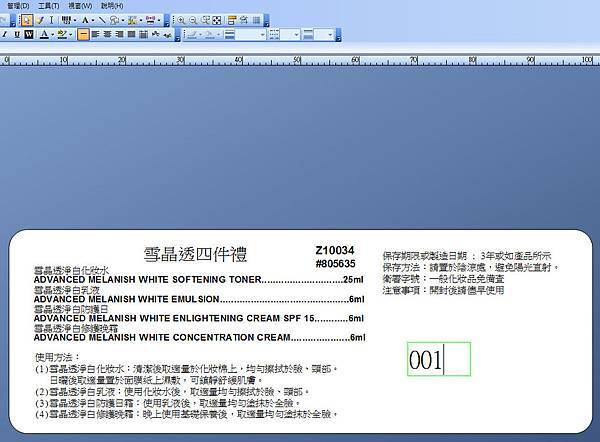600x442 pixels.
Task: Click the zoom in magnifier
Action: point(181,20)
